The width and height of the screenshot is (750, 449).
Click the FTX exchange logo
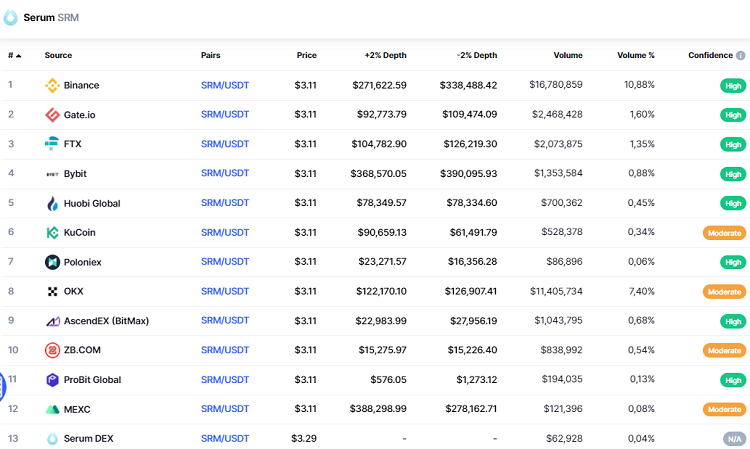coord(53,144)
